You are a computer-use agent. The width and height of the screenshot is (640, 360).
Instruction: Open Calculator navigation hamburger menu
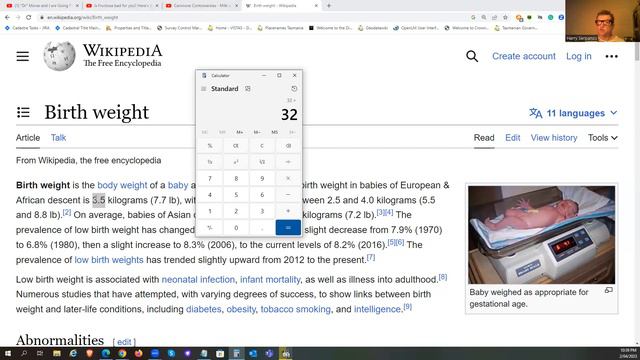(204, 89)
